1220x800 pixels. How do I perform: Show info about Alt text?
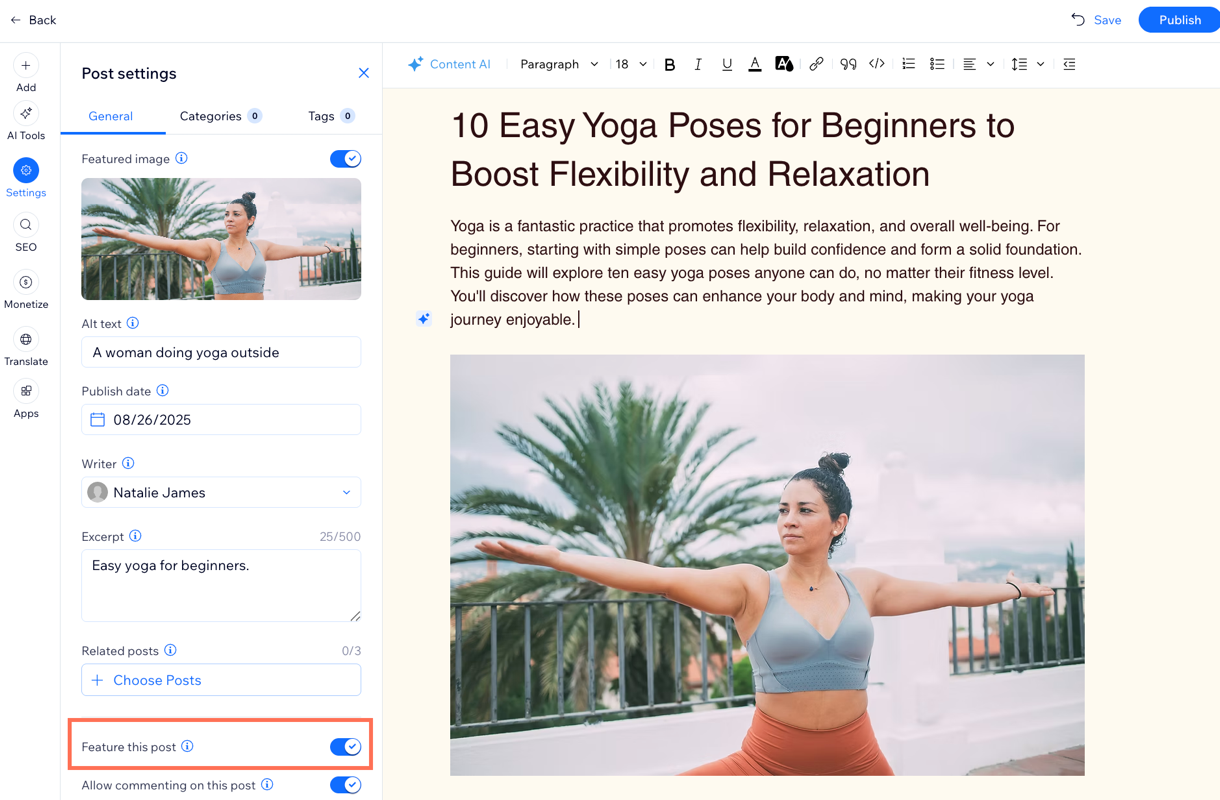tap(133, 323)
